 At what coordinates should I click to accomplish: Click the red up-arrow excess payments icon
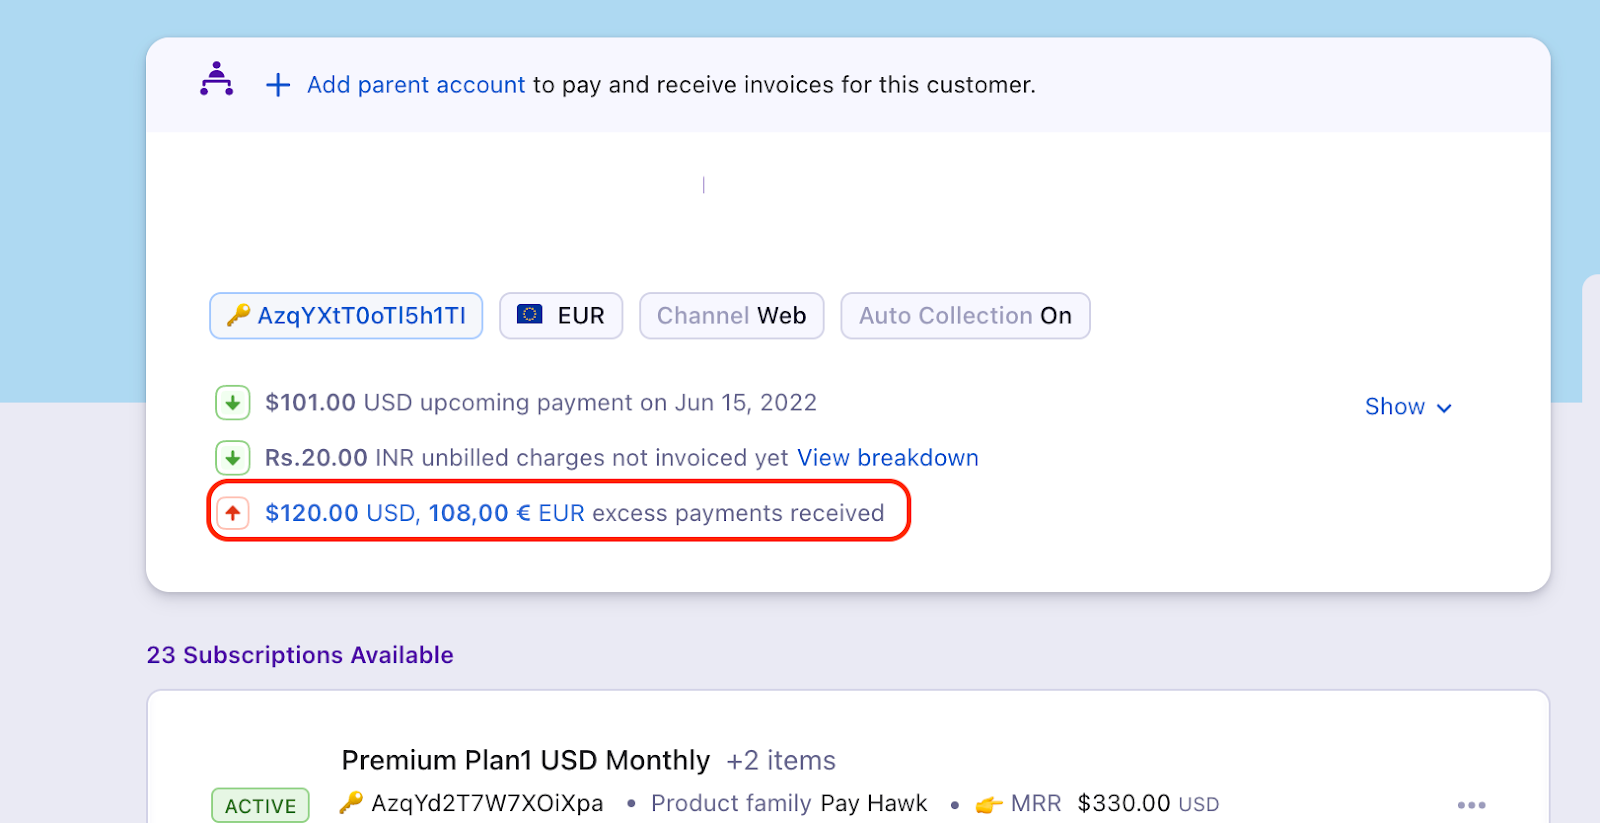pyautogui.click(x=232, y=513)
